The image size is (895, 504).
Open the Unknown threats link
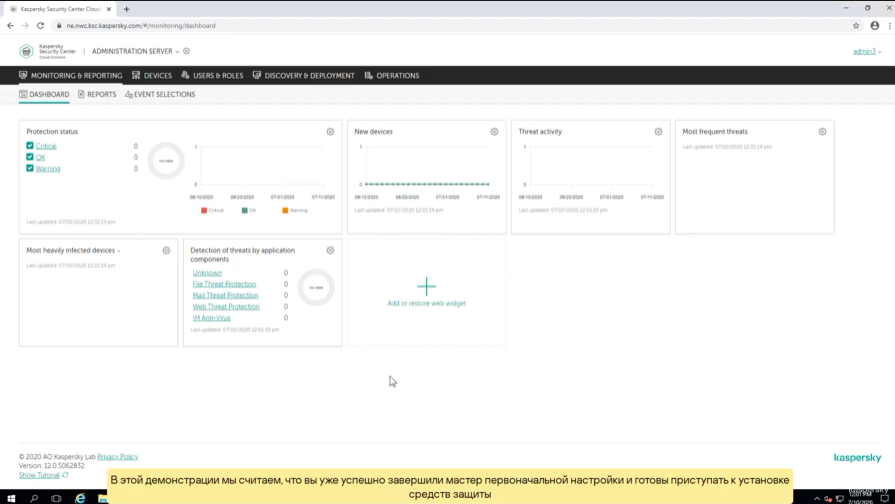click(x=207, y=273)
